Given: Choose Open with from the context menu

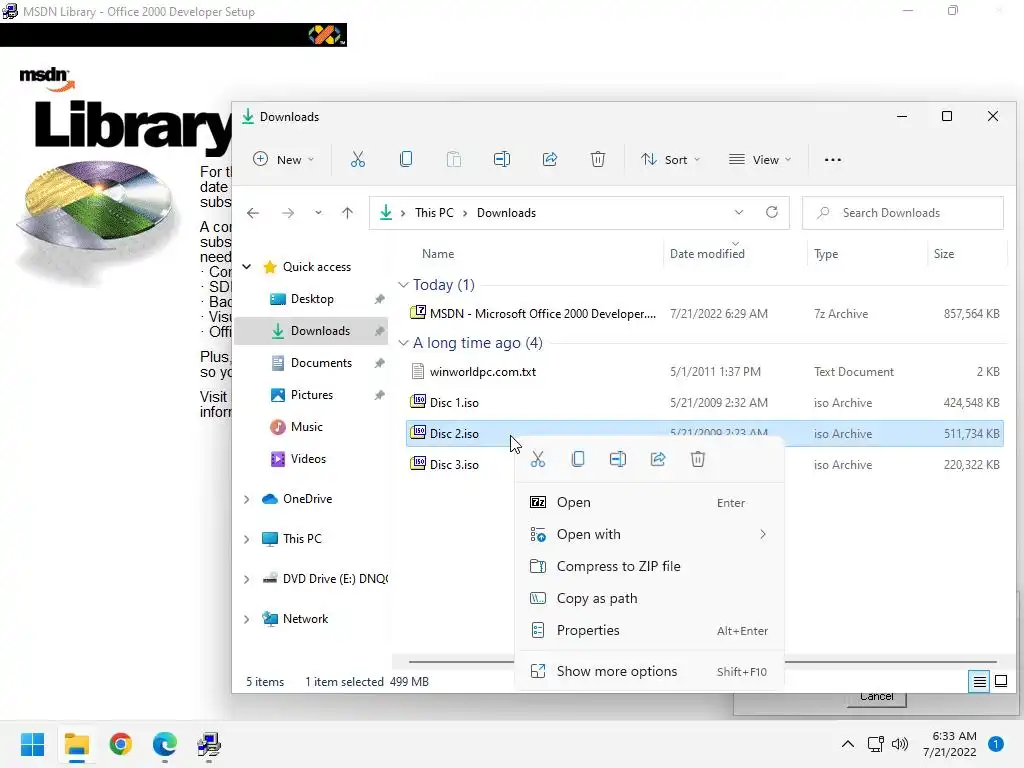Looking at the screenshot, I should (x=650, y=534).
